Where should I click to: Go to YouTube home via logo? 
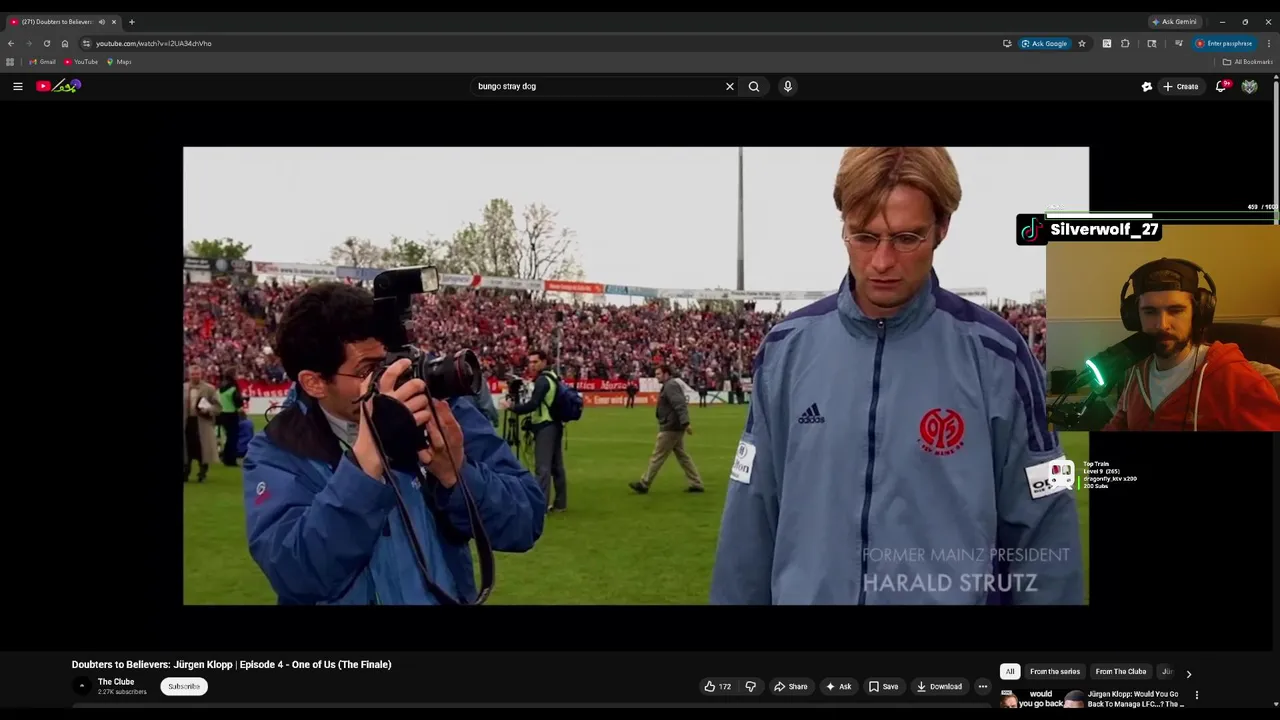[x=58, y=86]
